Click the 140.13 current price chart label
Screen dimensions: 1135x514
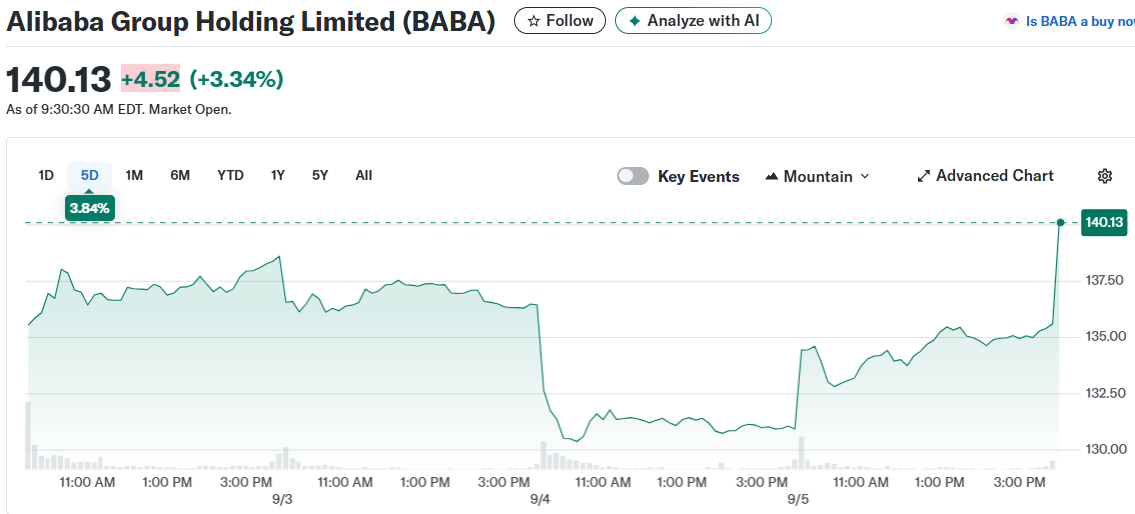point(1104,222)
